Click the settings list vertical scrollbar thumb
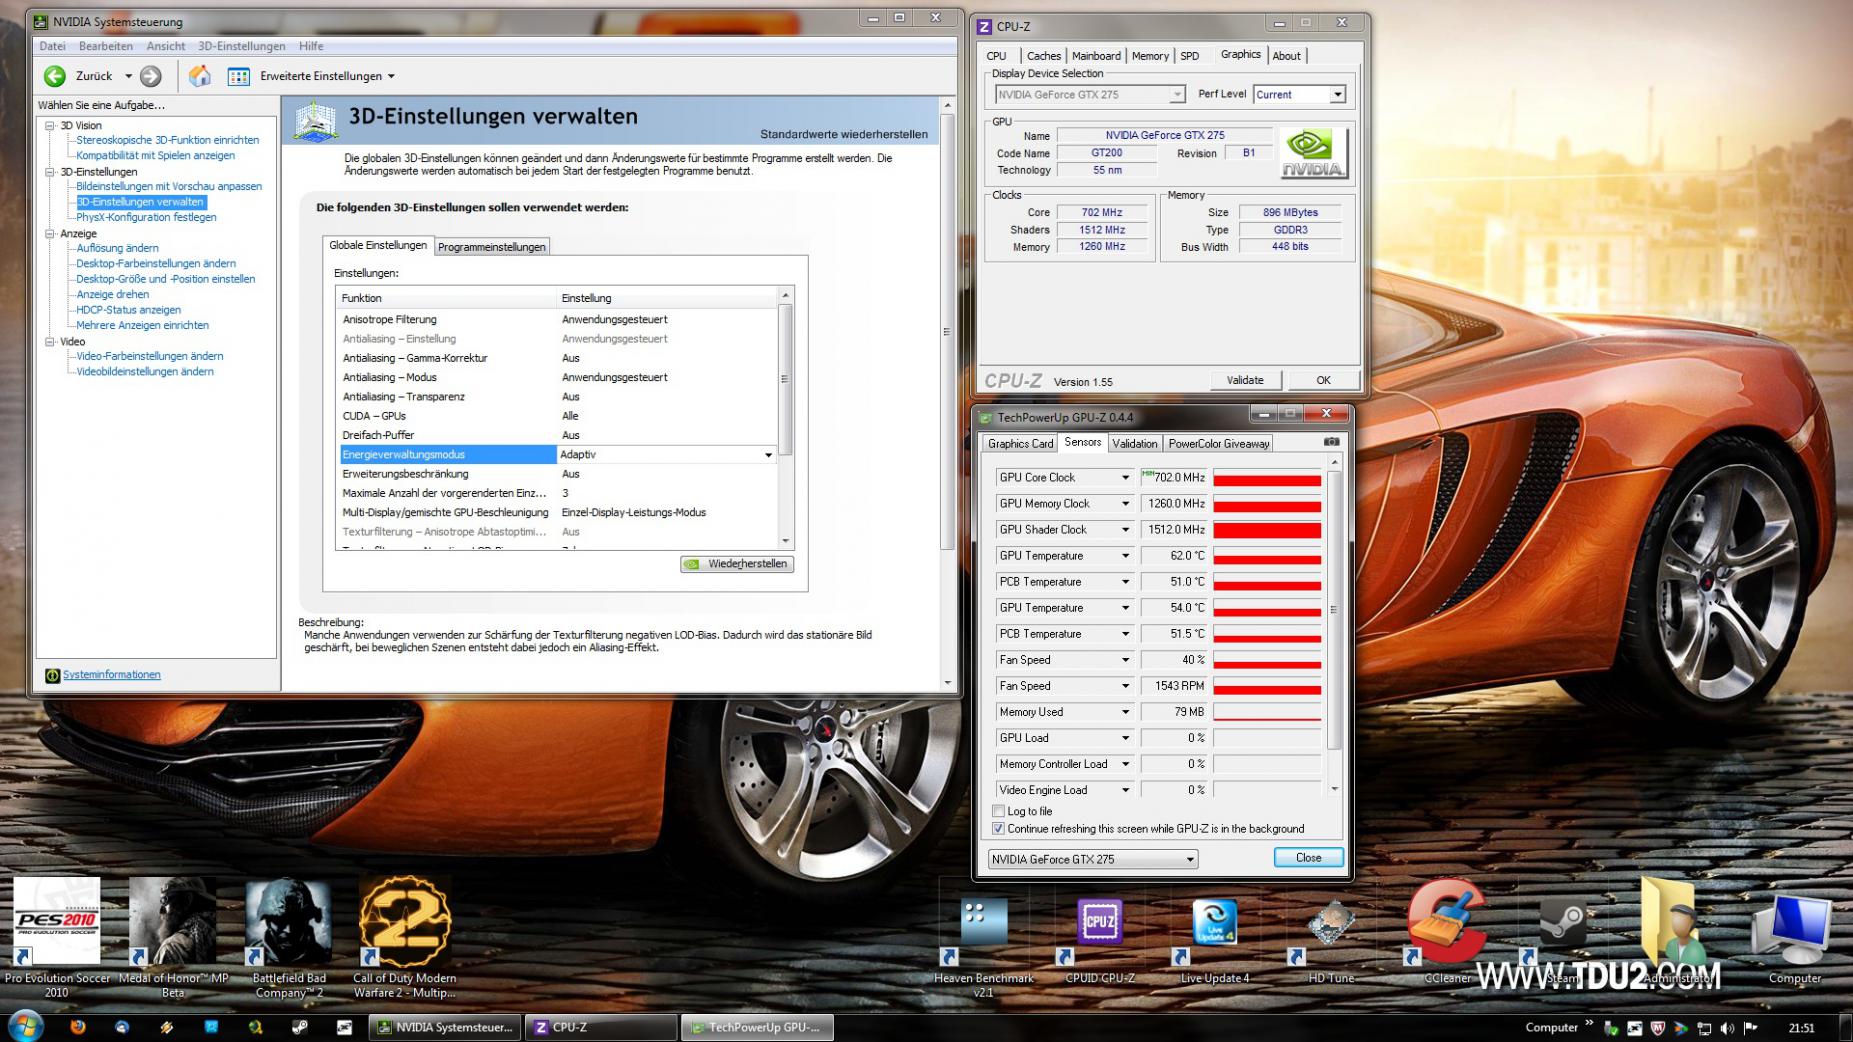The image size is (1853, 1042). coord(785,378)
